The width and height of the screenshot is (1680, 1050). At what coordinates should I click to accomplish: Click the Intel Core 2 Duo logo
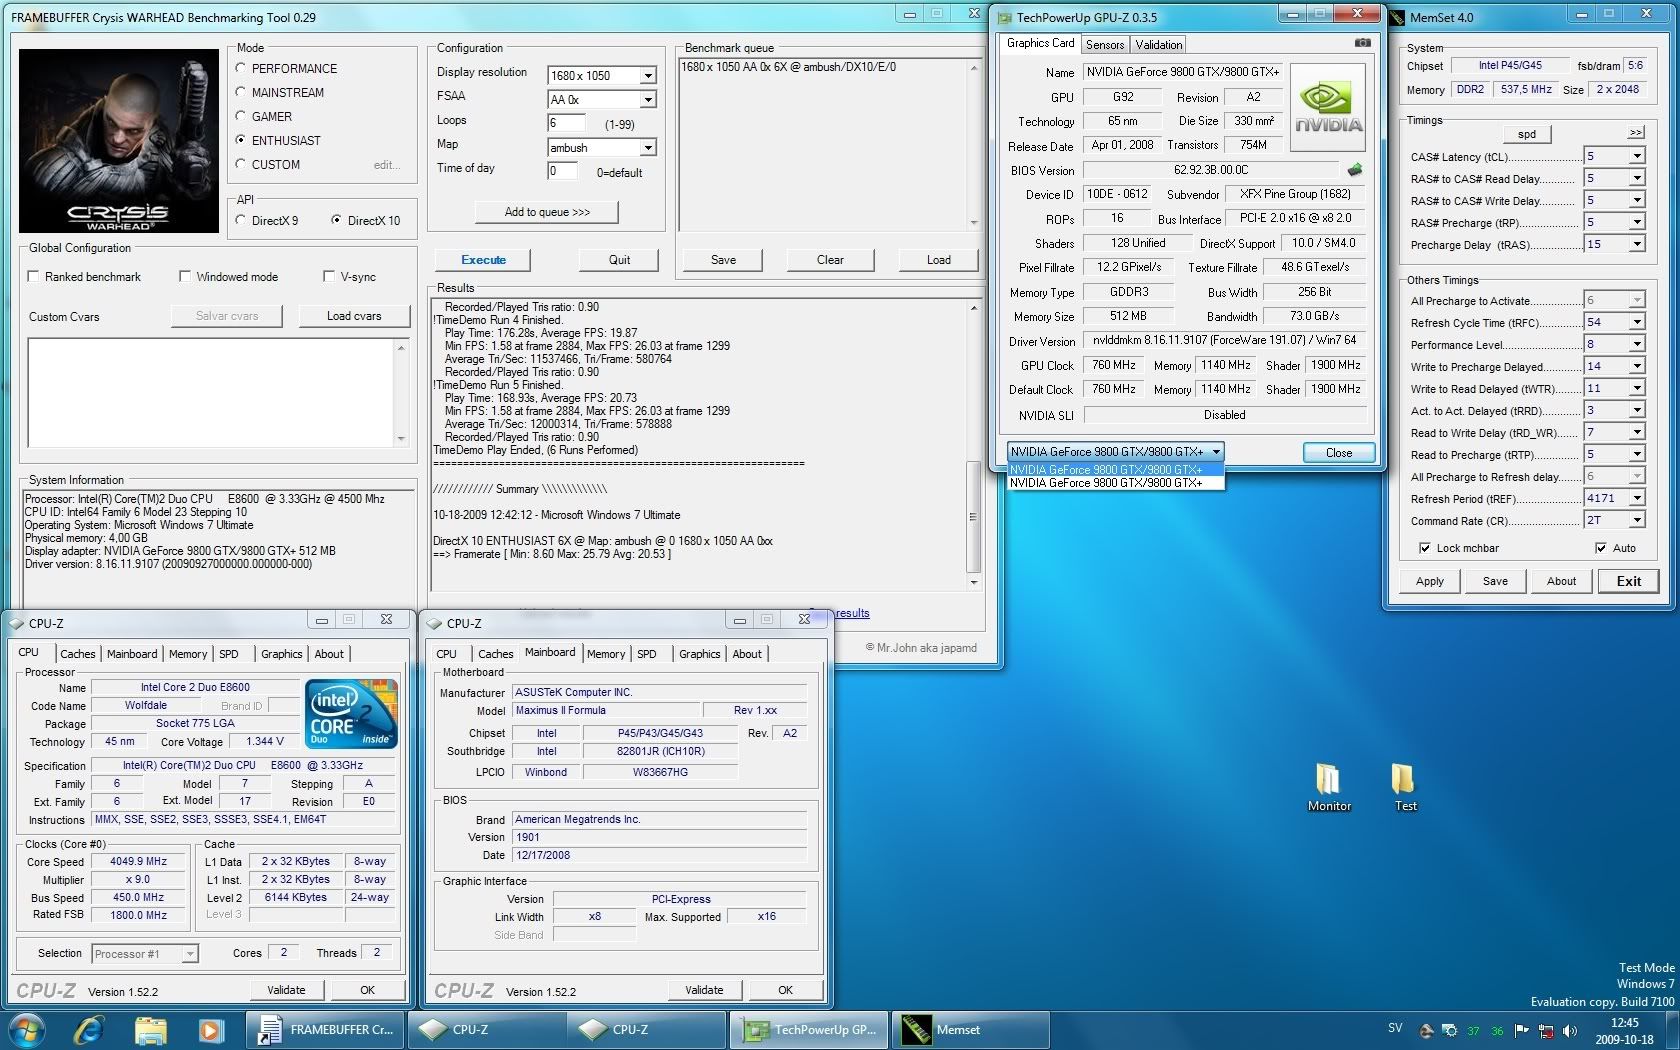click(352, 713)
